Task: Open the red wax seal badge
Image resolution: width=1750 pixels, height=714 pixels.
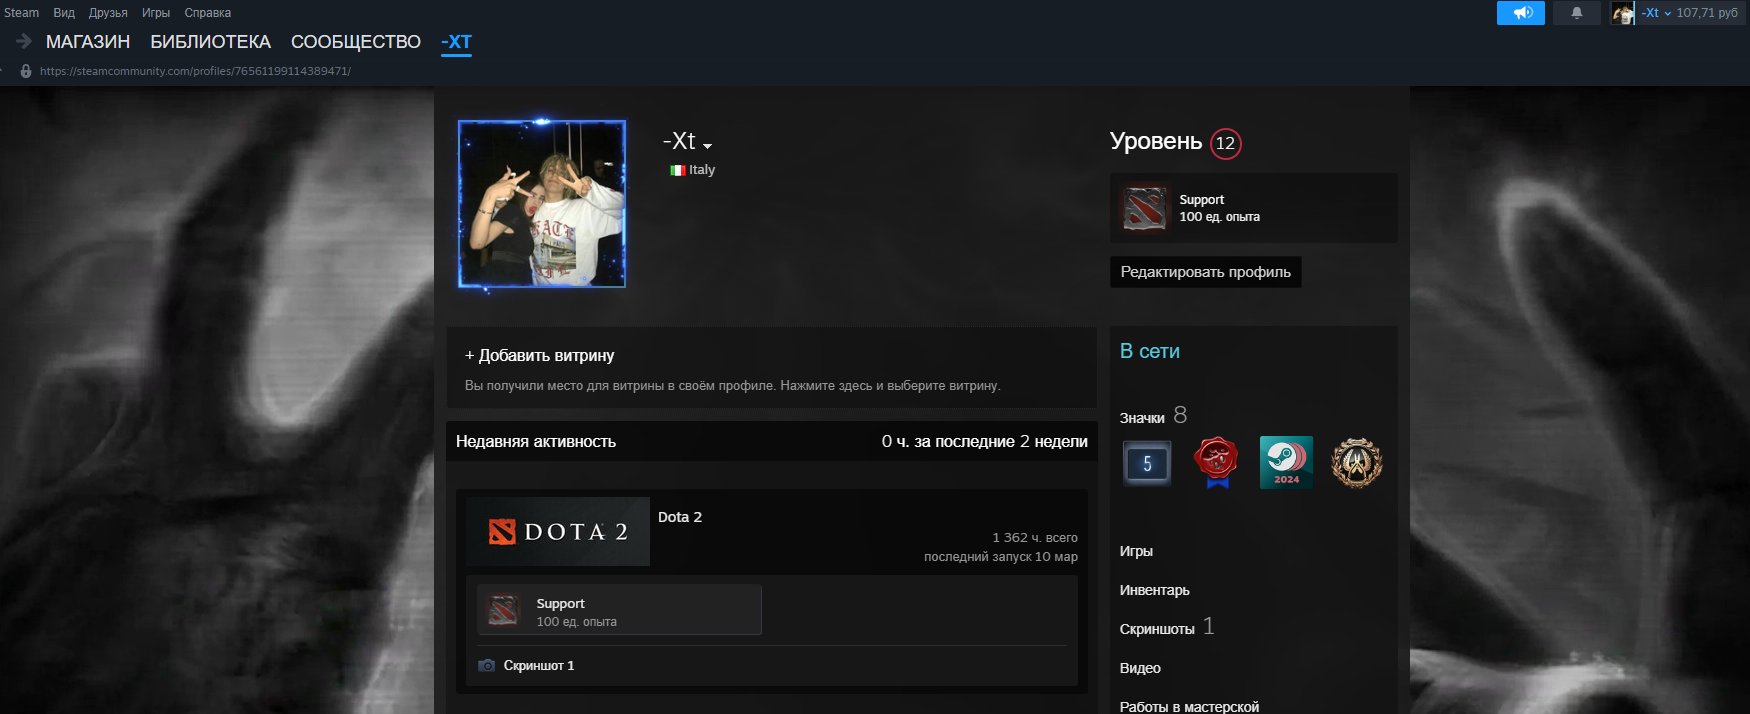Action: (x=1216, y=463)
